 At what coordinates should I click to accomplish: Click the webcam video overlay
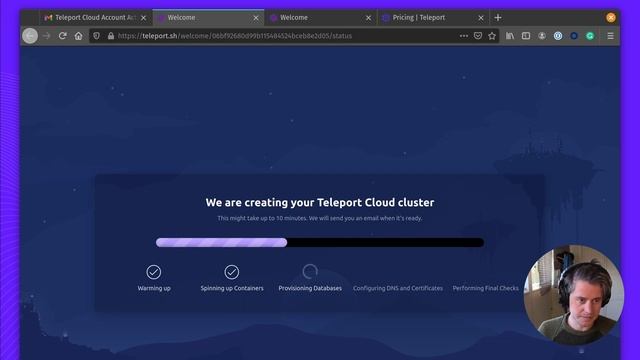[x=573, y=295]
